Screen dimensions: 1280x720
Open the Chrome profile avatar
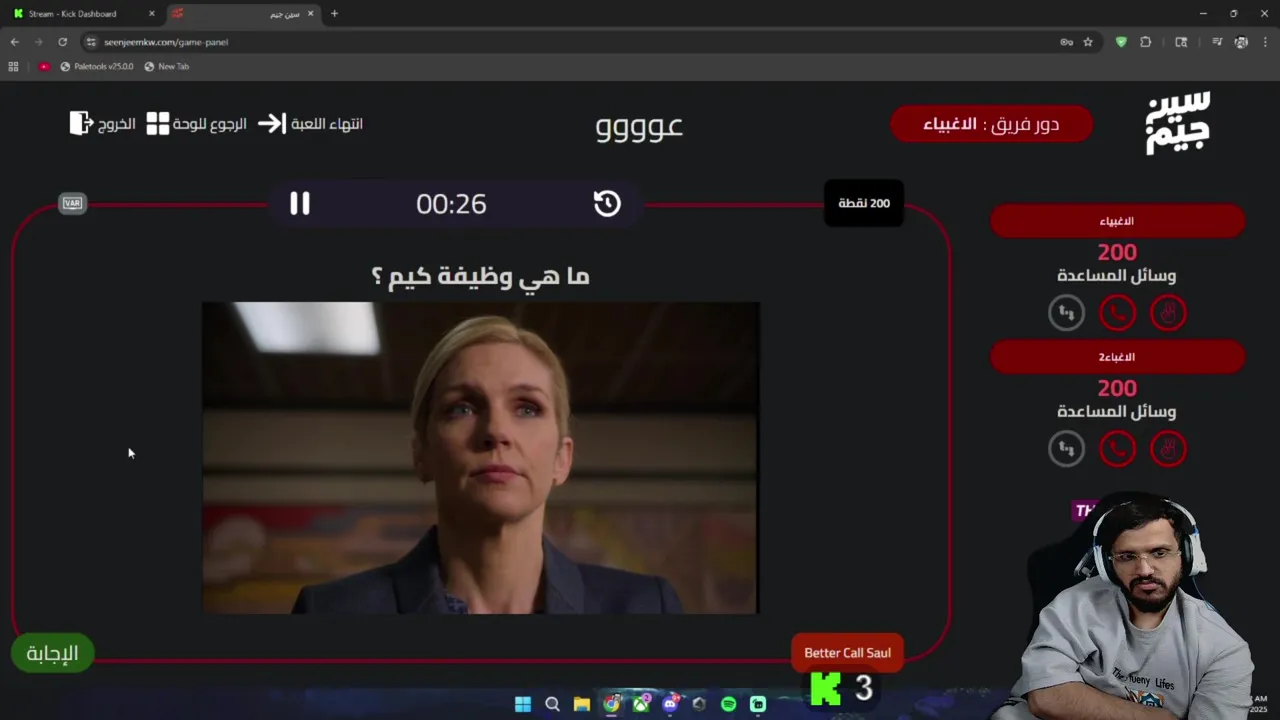pos(1241,42)
